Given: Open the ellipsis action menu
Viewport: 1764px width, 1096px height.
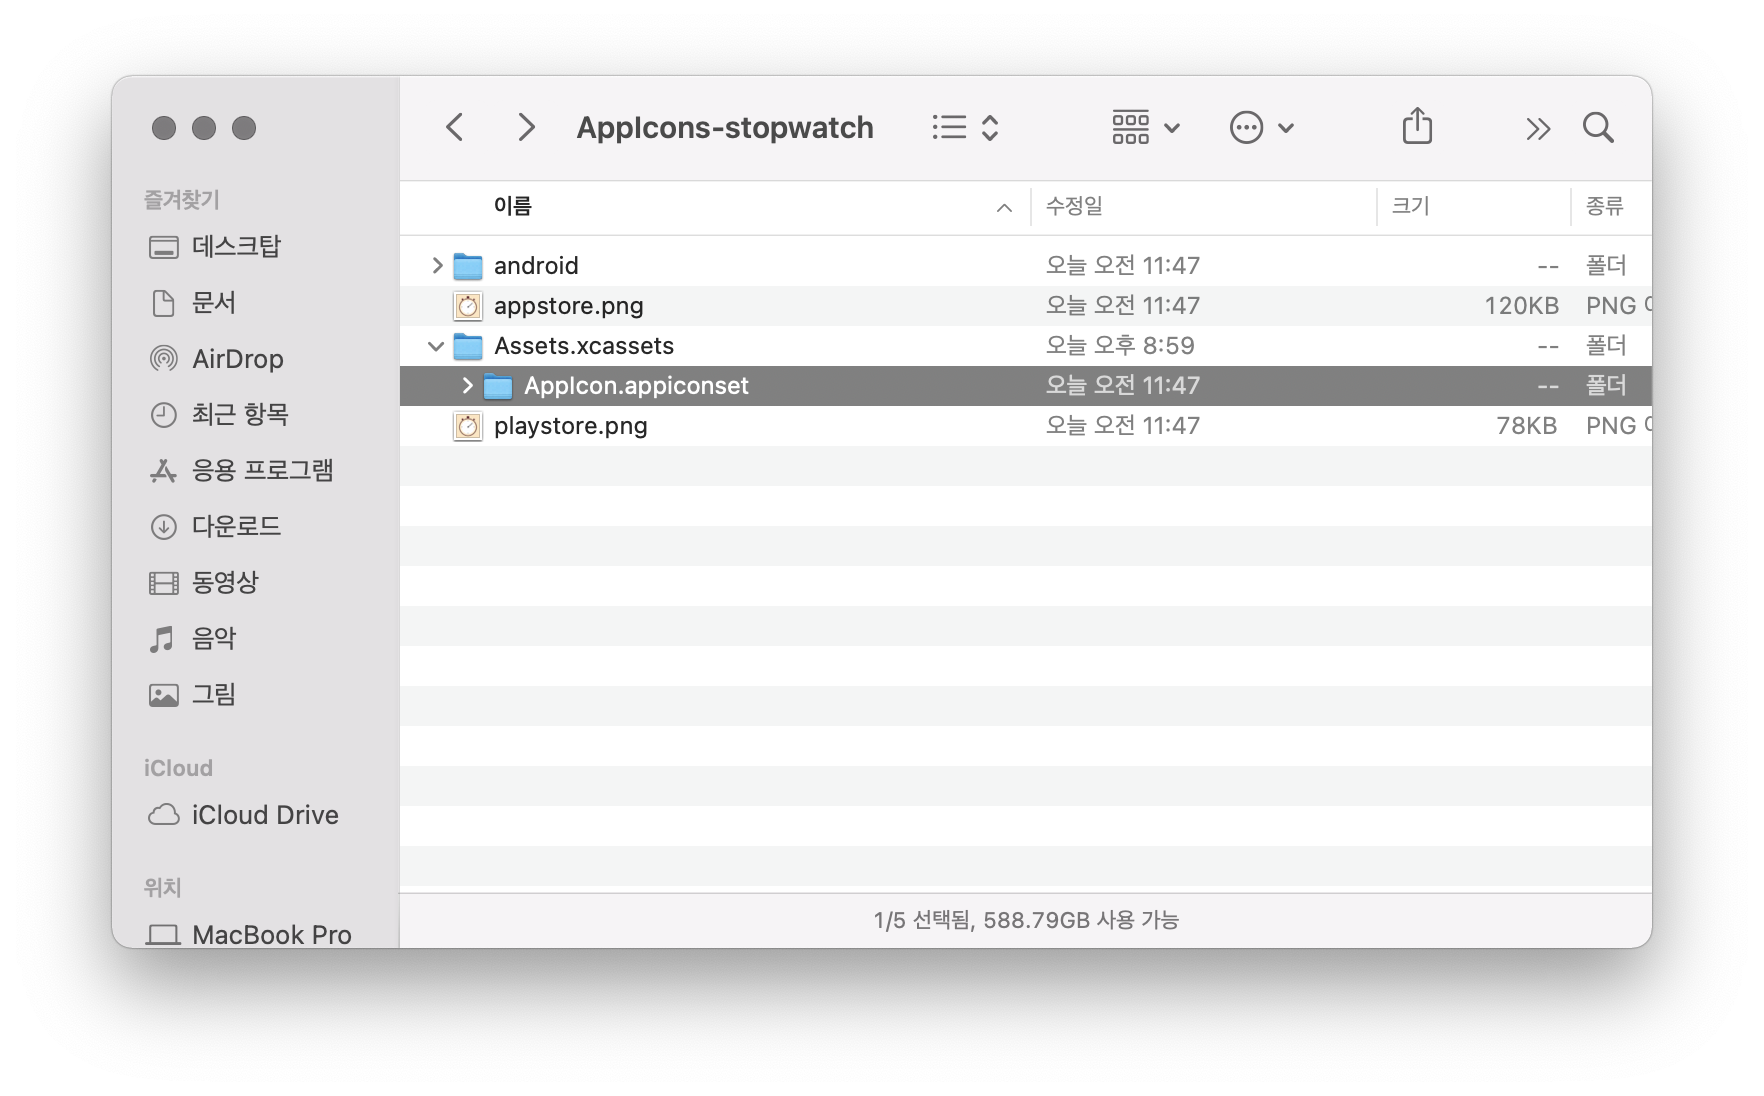Looking at the screenshot, I should pyautogui.click(x=1261, y=128).
